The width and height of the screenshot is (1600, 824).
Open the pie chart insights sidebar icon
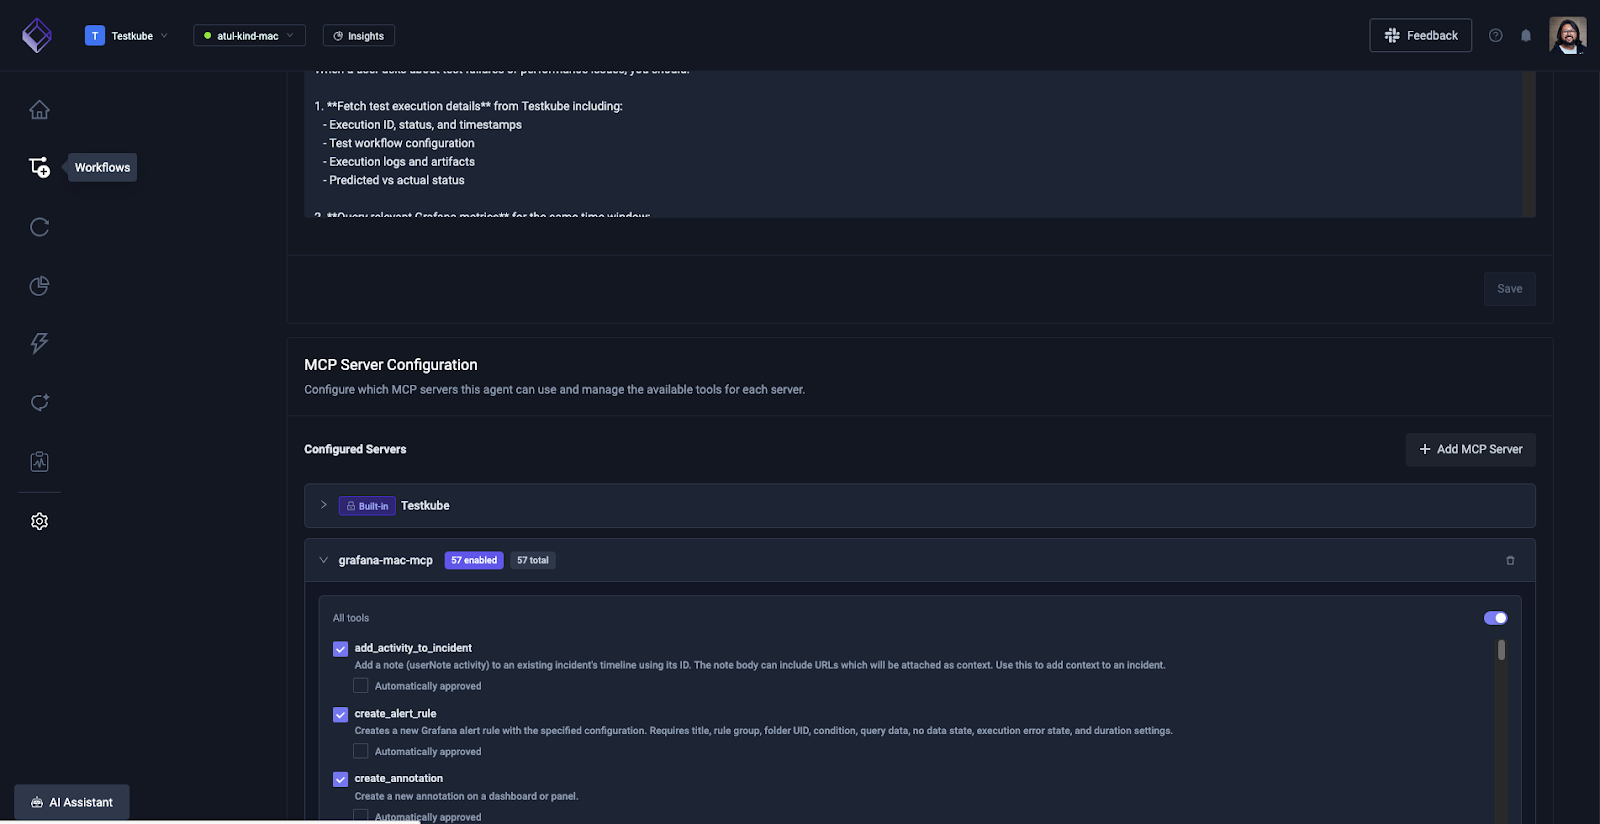39,286
